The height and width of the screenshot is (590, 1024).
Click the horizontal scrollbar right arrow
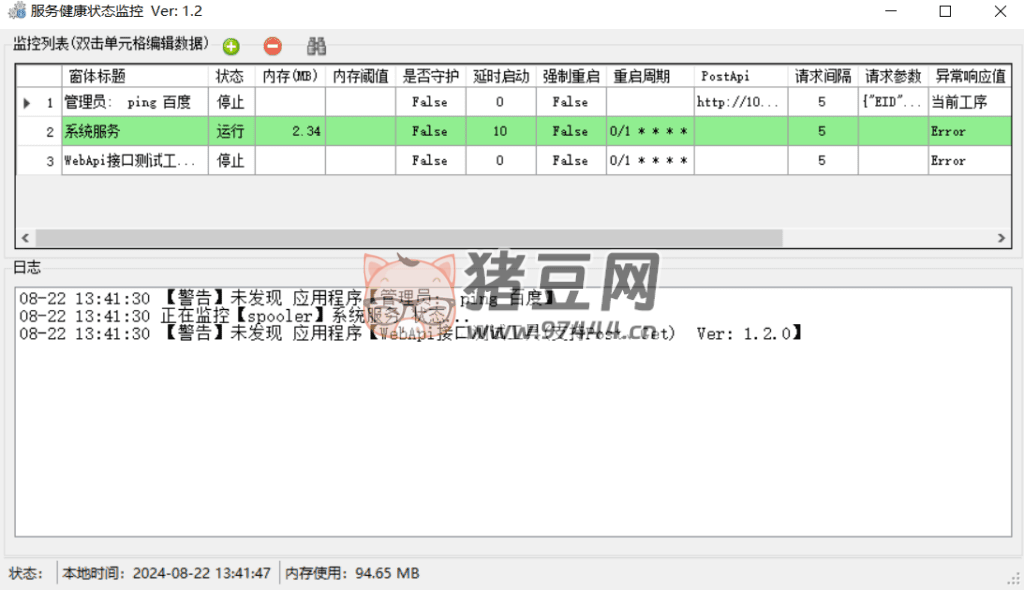(1001, 238)
